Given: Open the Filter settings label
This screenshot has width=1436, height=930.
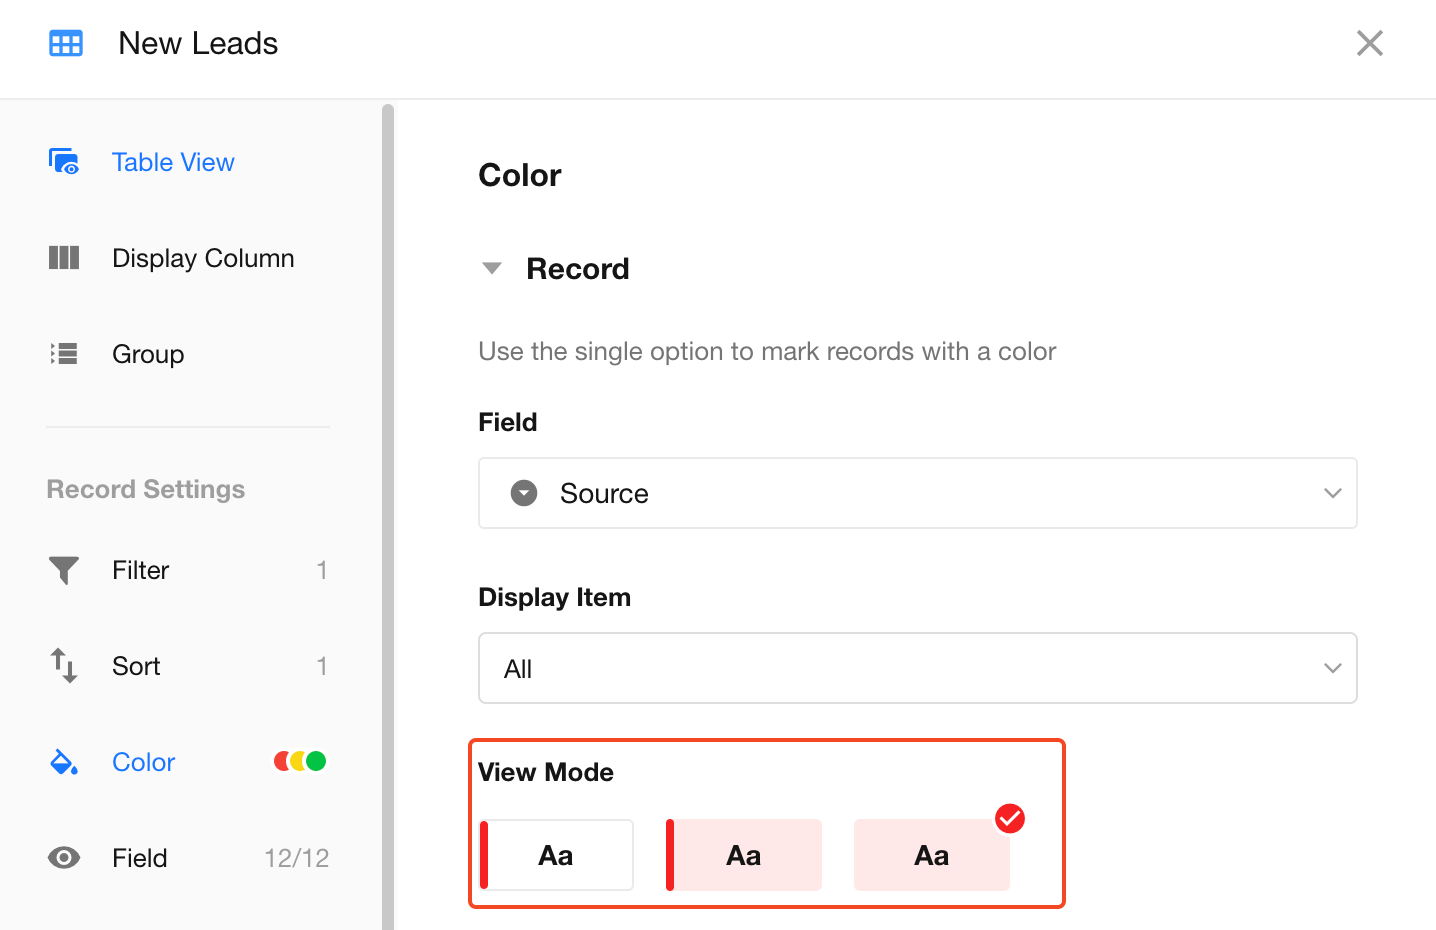Looking at the screenshot, I should pyautogui.click(x=140, y=570).
